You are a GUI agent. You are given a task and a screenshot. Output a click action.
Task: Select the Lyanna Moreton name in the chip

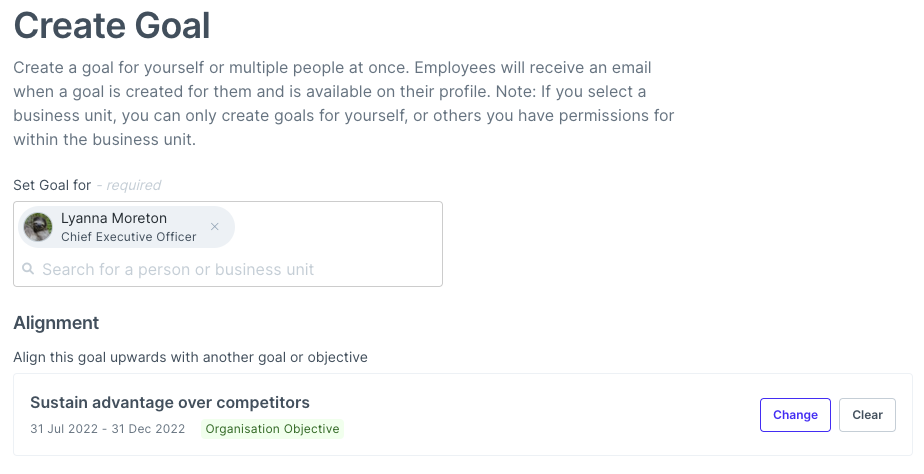tap(114, 218)
